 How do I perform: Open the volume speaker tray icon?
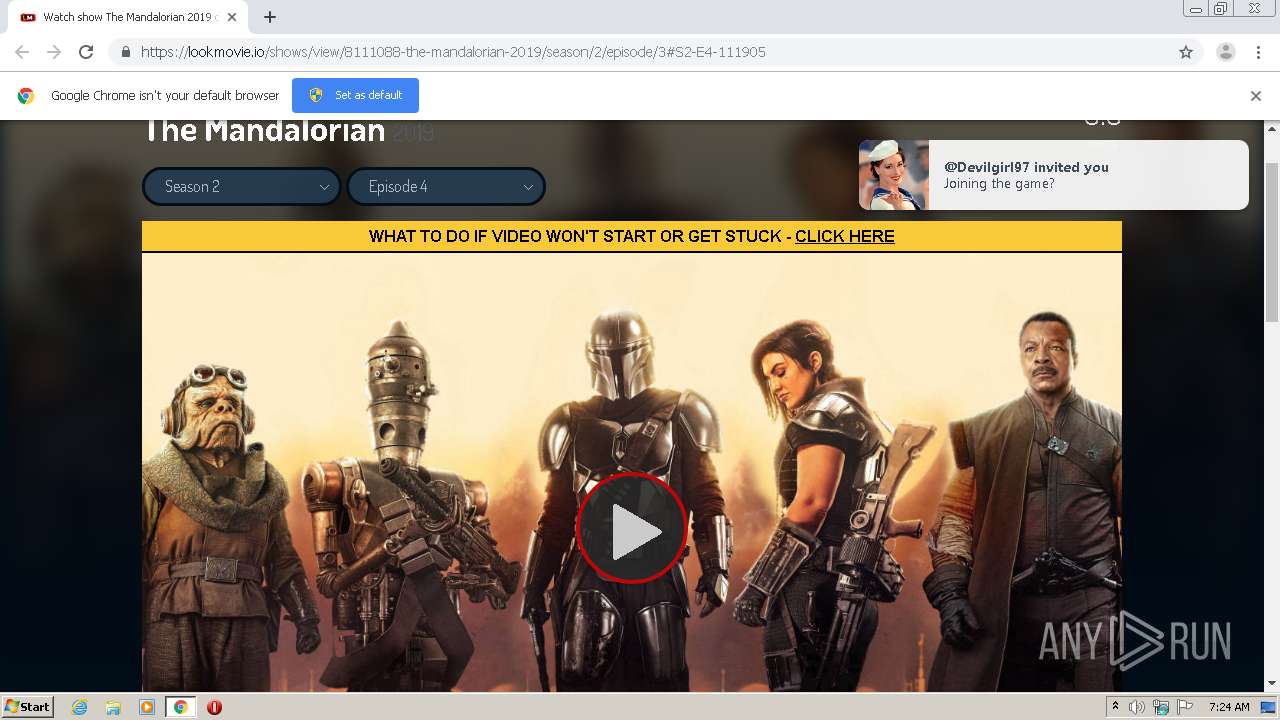1137,707
